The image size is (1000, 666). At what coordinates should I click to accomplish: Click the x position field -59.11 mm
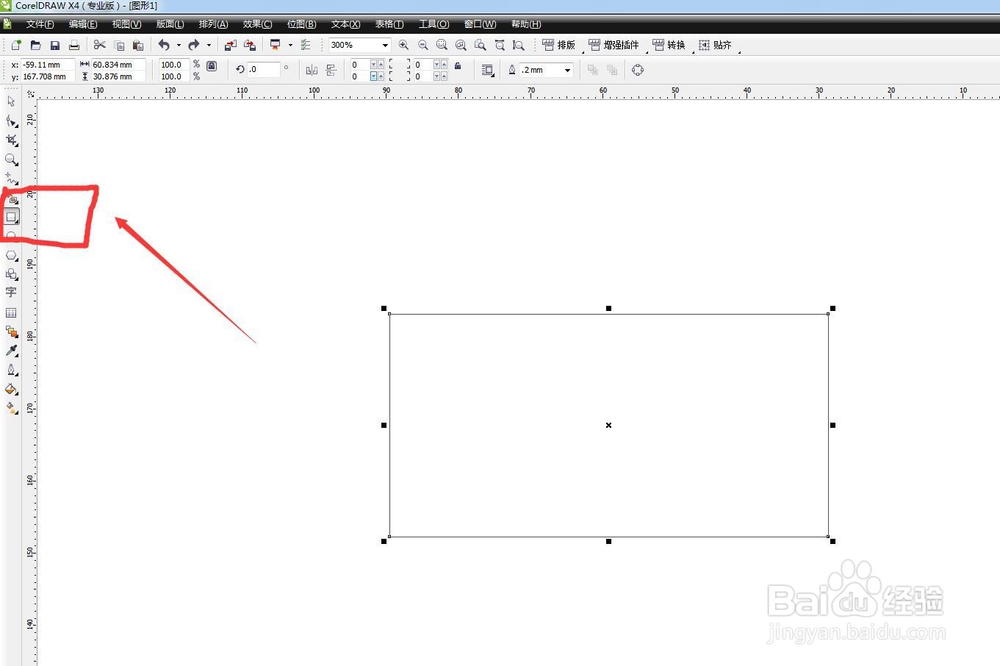pyautogui.click(x=48, y=64)
